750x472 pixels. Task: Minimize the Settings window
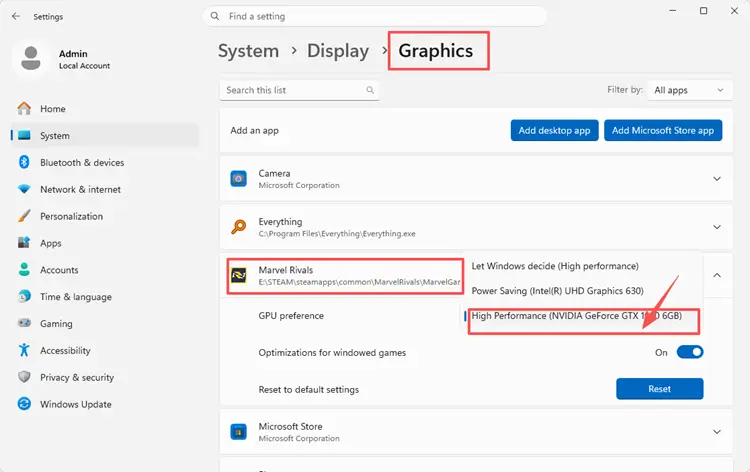(673, 11)
